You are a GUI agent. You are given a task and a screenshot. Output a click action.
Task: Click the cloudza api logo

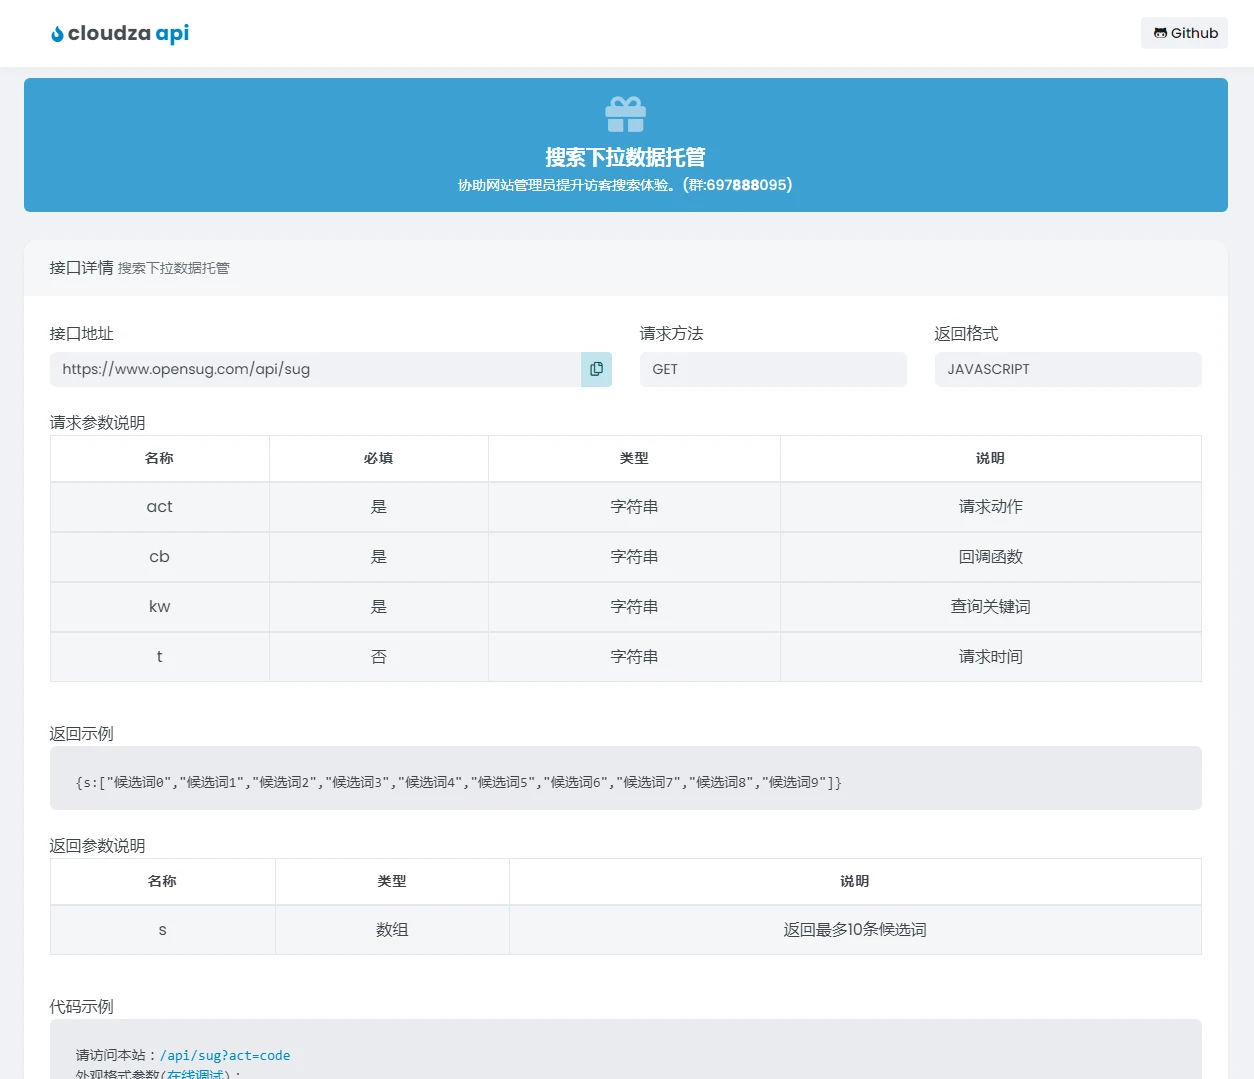[x=120, y=33]
